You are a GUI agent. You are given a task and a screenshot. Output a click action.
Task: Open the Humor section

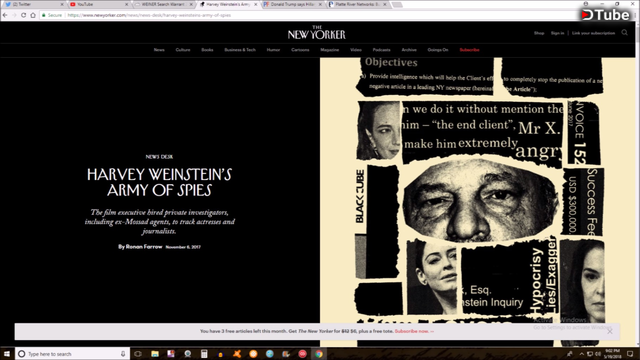pos(273,50)
